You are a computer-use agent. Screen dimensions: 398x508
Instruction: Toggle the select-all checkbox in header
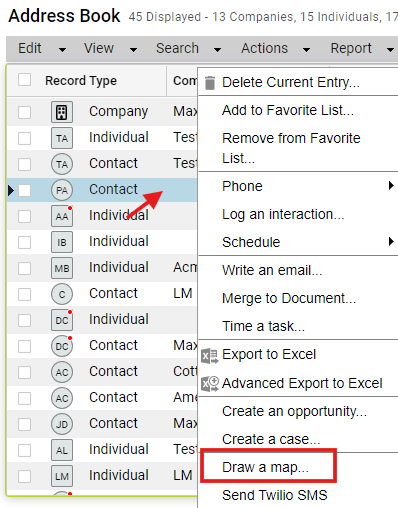25,80
